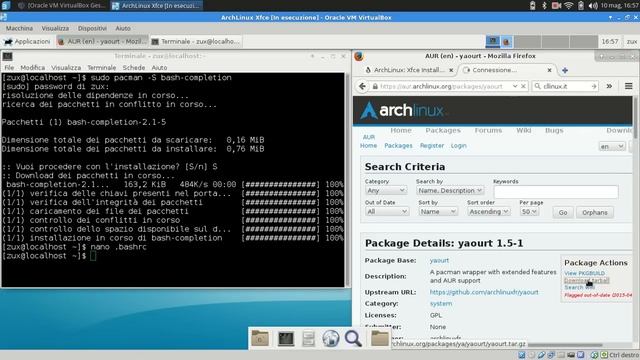Image resolution: width=640 pixels, height=360 pixels.
Task: Select AUR yaourt Mozilla panel taskbar button
Action: coord(102,41)
